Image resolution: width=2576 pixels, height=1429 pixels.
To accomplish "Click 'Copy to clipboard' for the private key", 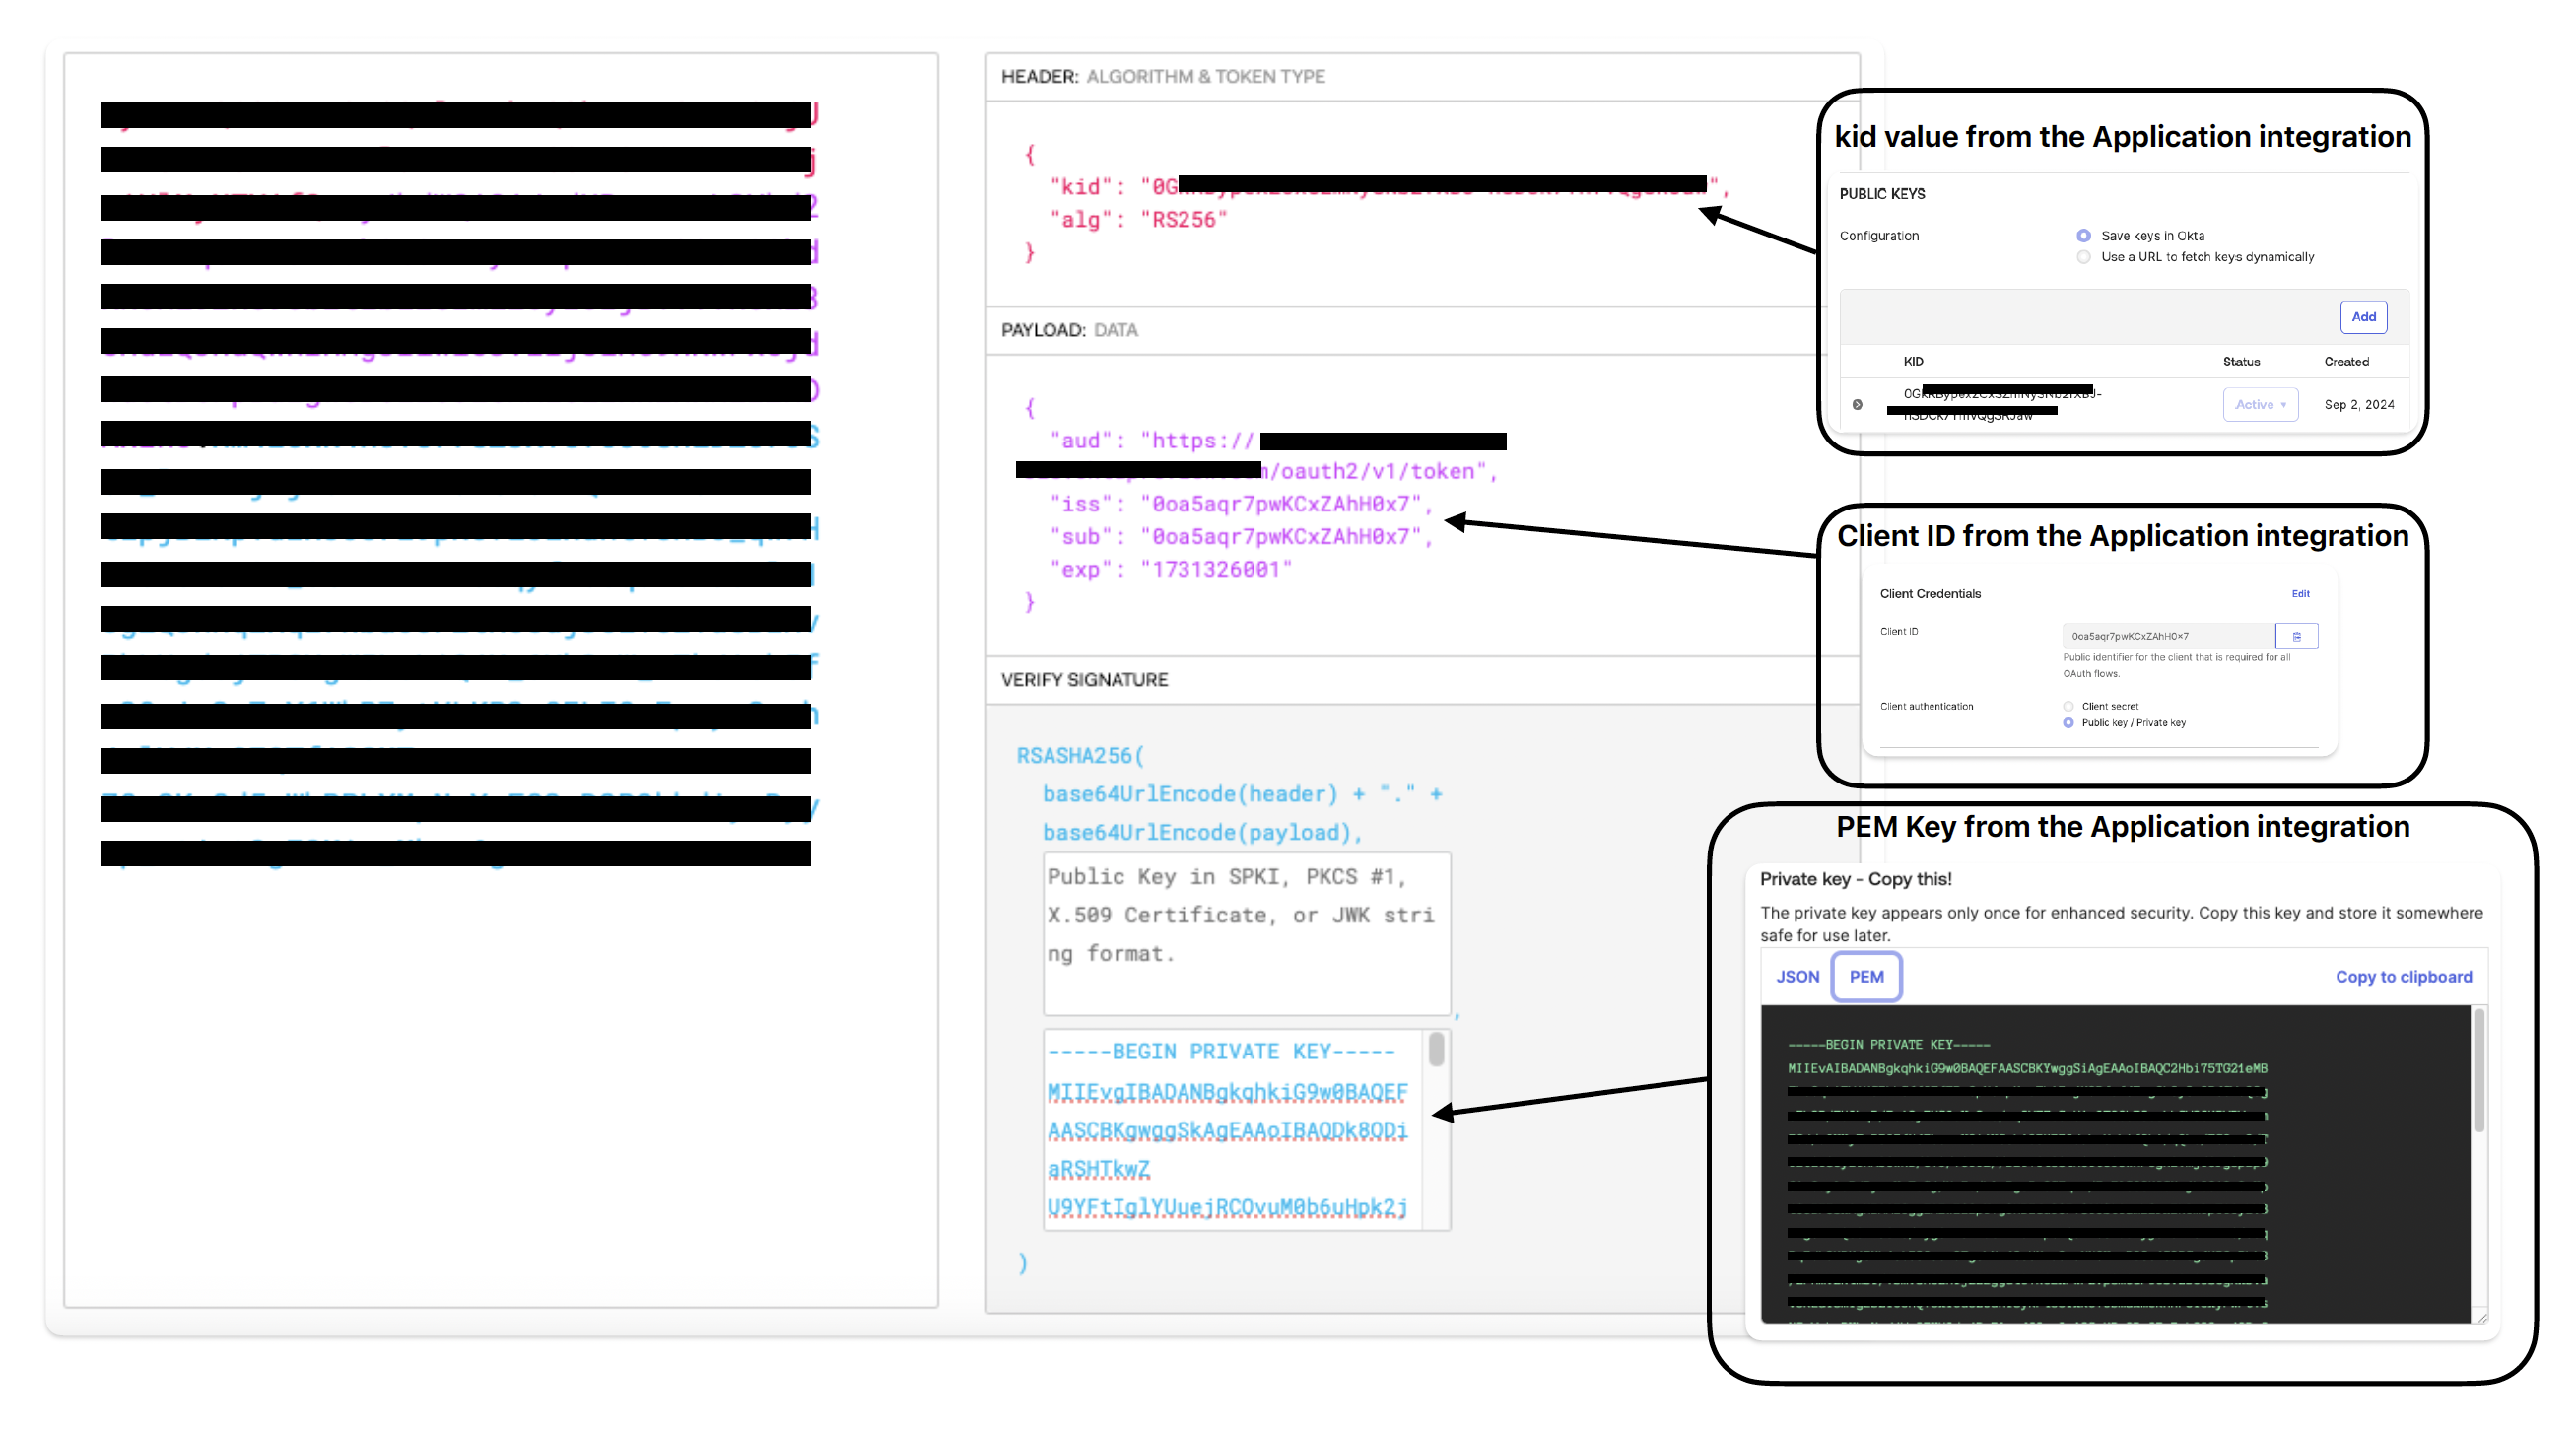I will (x=2404, y=976).
